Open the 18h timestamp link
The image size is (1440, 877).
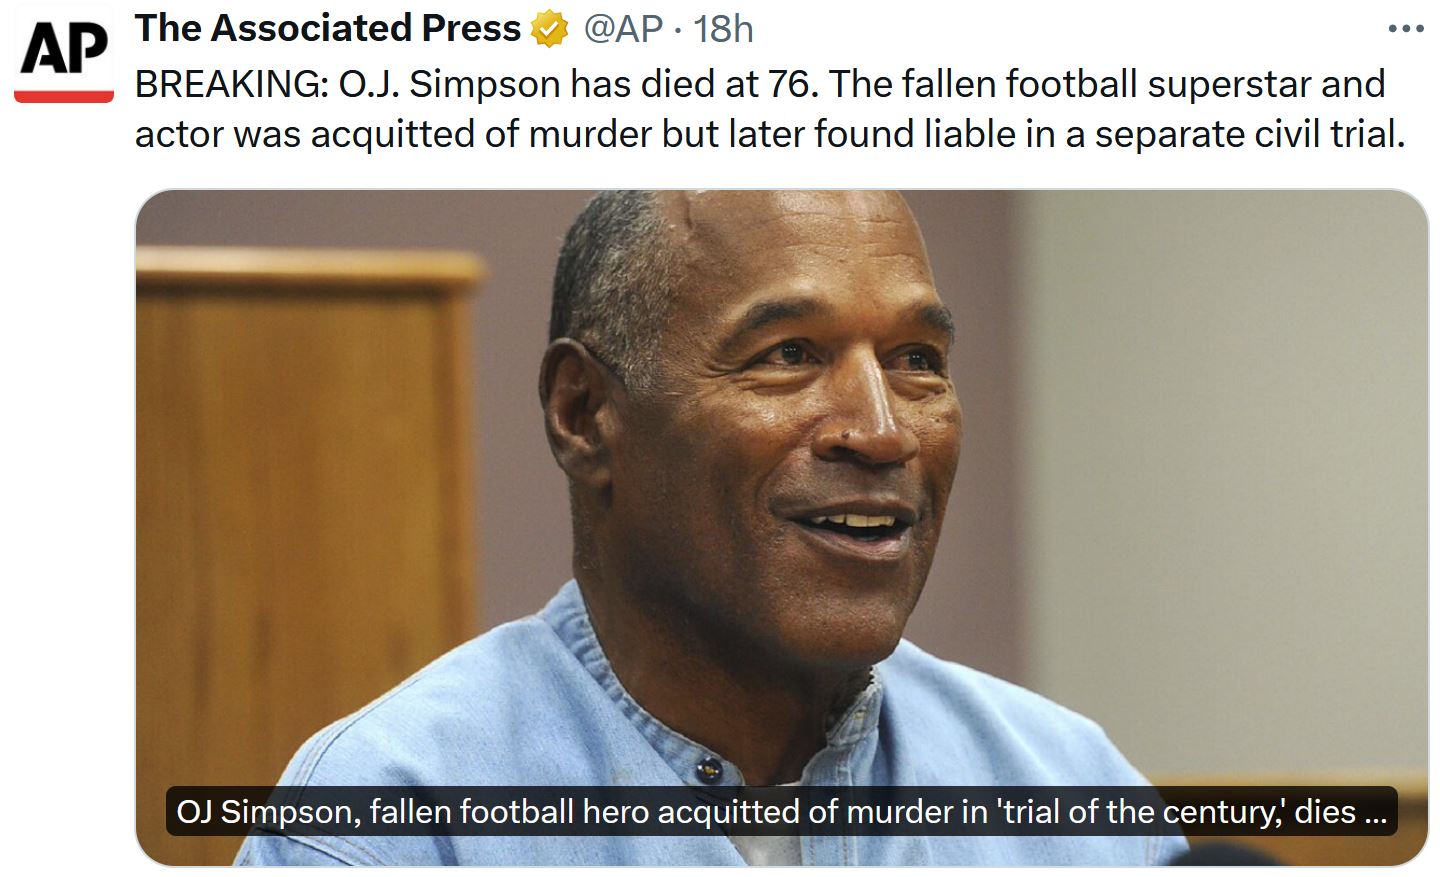point(723,29)
